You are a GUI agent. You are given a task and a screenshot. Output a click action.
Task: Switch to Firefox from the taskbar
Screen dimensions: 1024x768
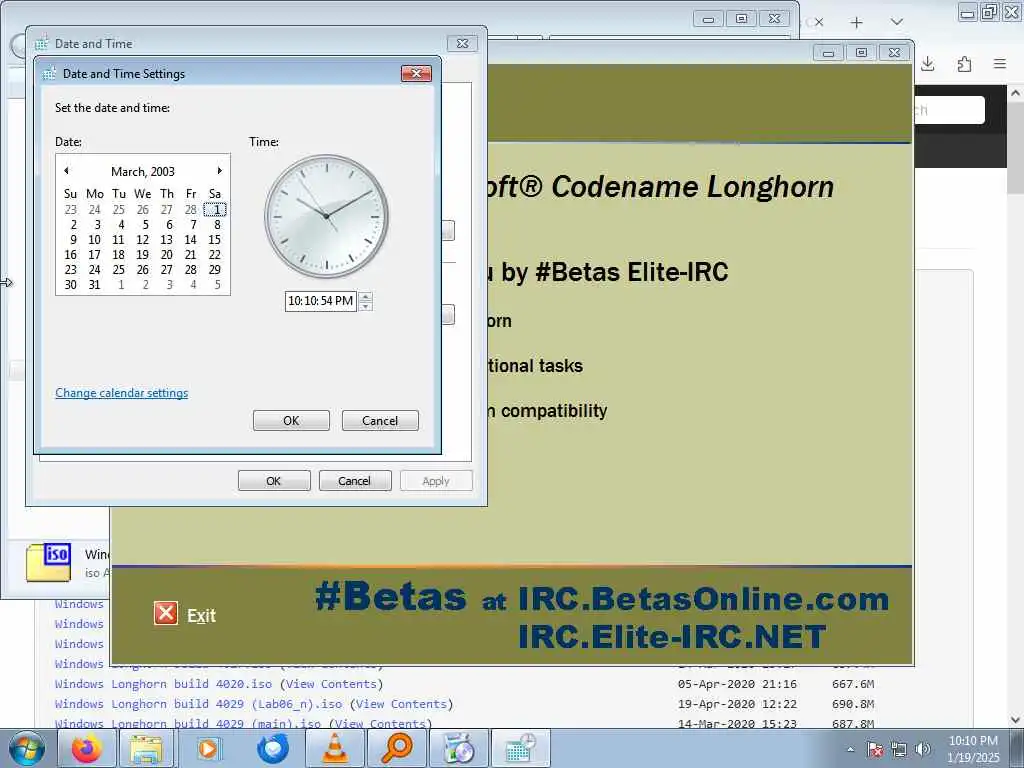point(87,748)
